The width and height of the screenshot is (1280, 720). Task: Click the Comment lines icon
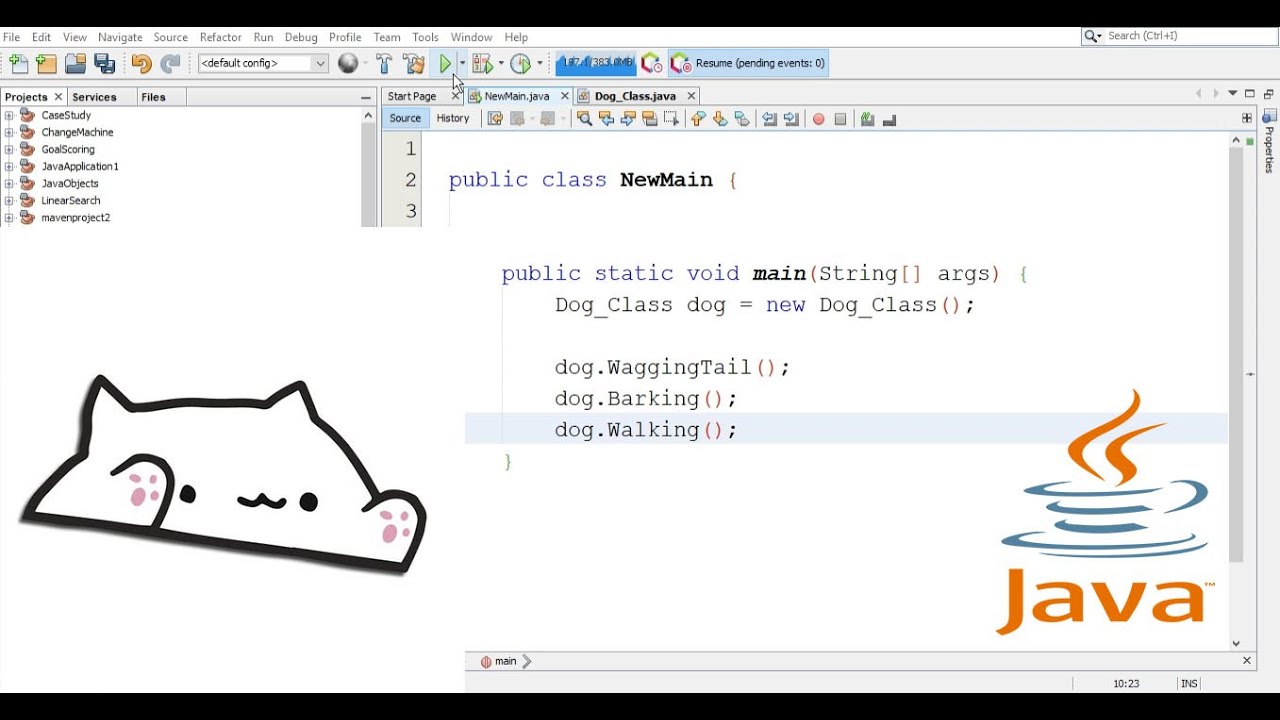[x=867, y=119]
